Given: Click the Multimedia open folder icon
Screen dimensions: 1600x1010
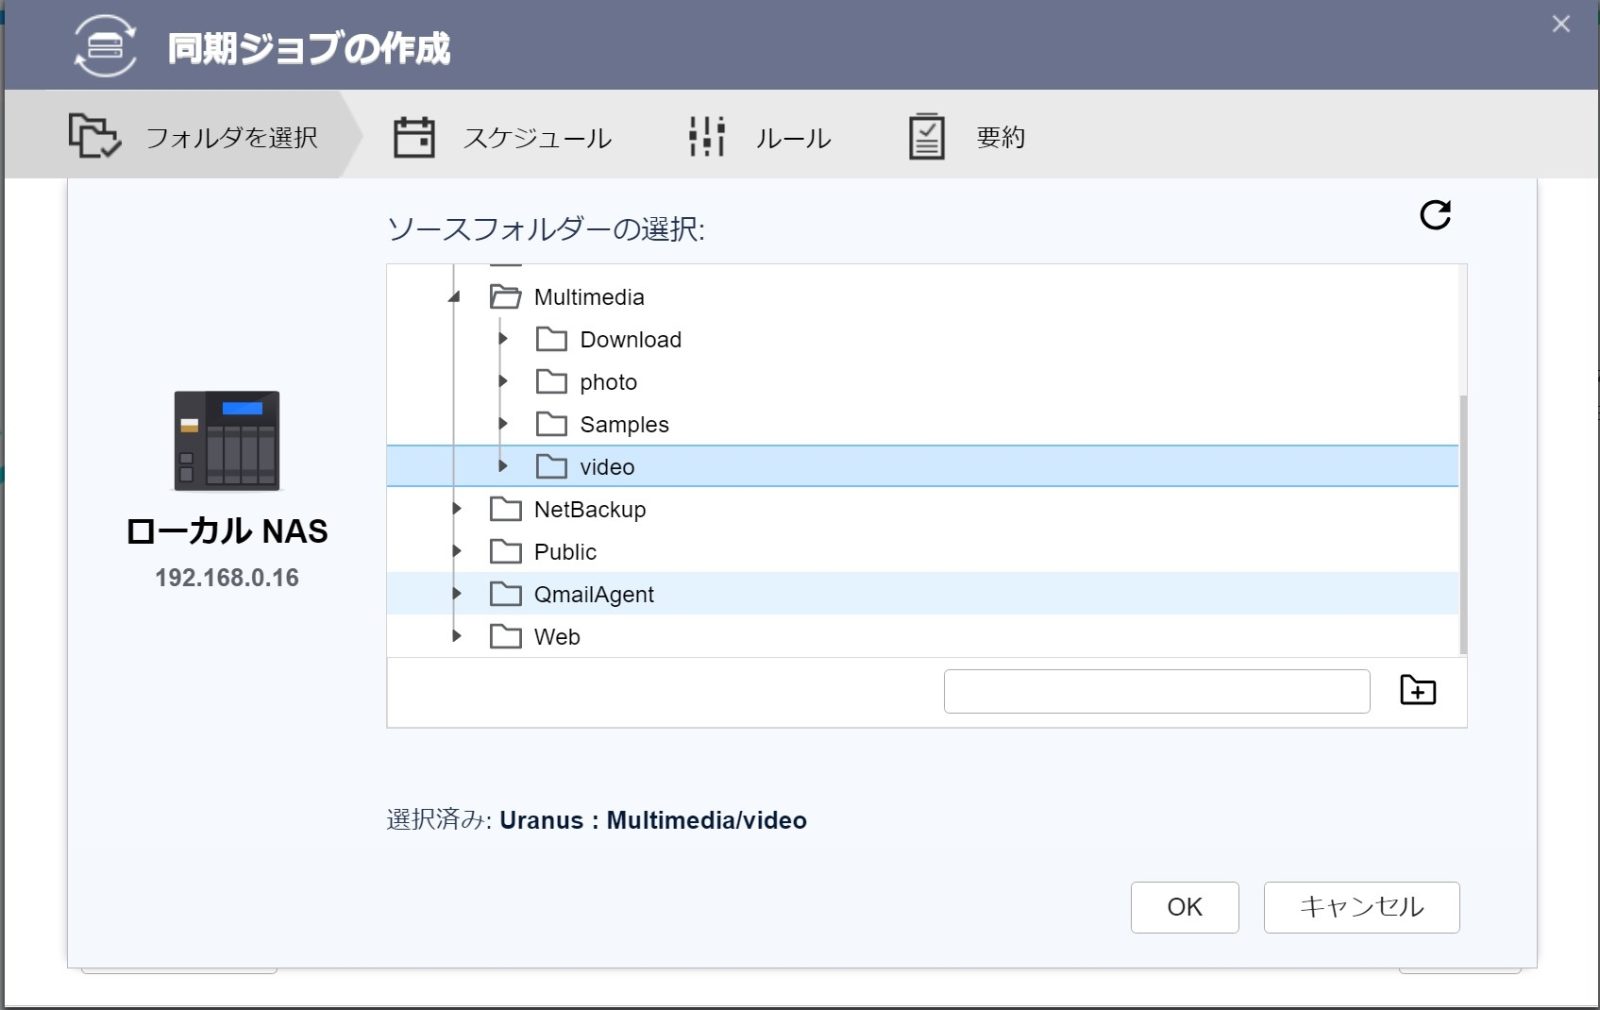Looking at the screenshot, I should click(505, 297).
